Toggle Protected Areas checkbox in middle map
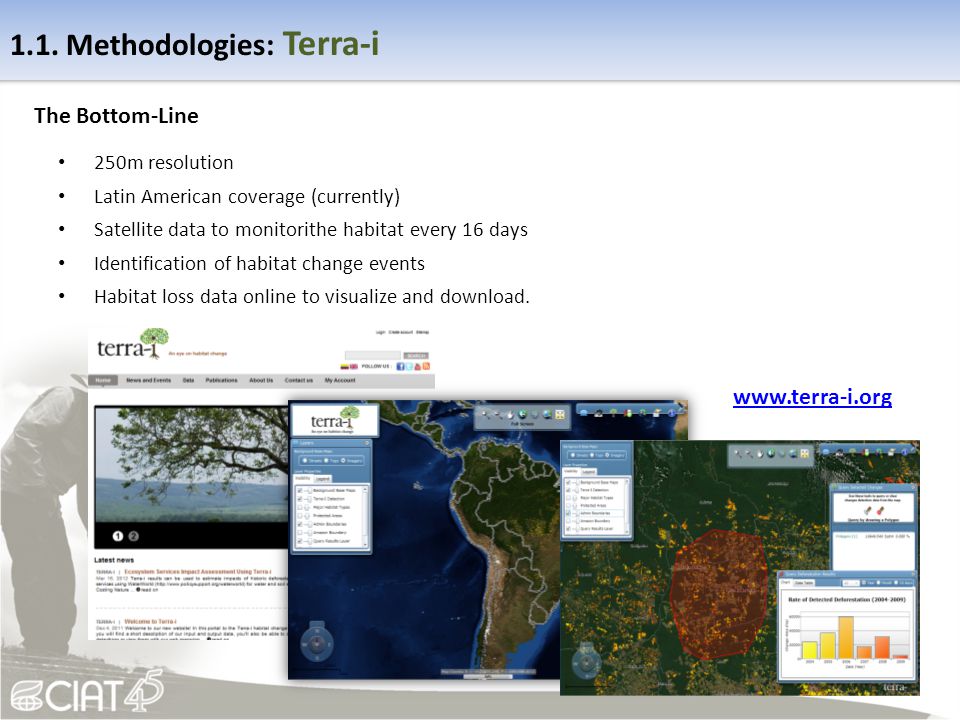Viewport: 960px width, 720px height. [x=299, y=516]
